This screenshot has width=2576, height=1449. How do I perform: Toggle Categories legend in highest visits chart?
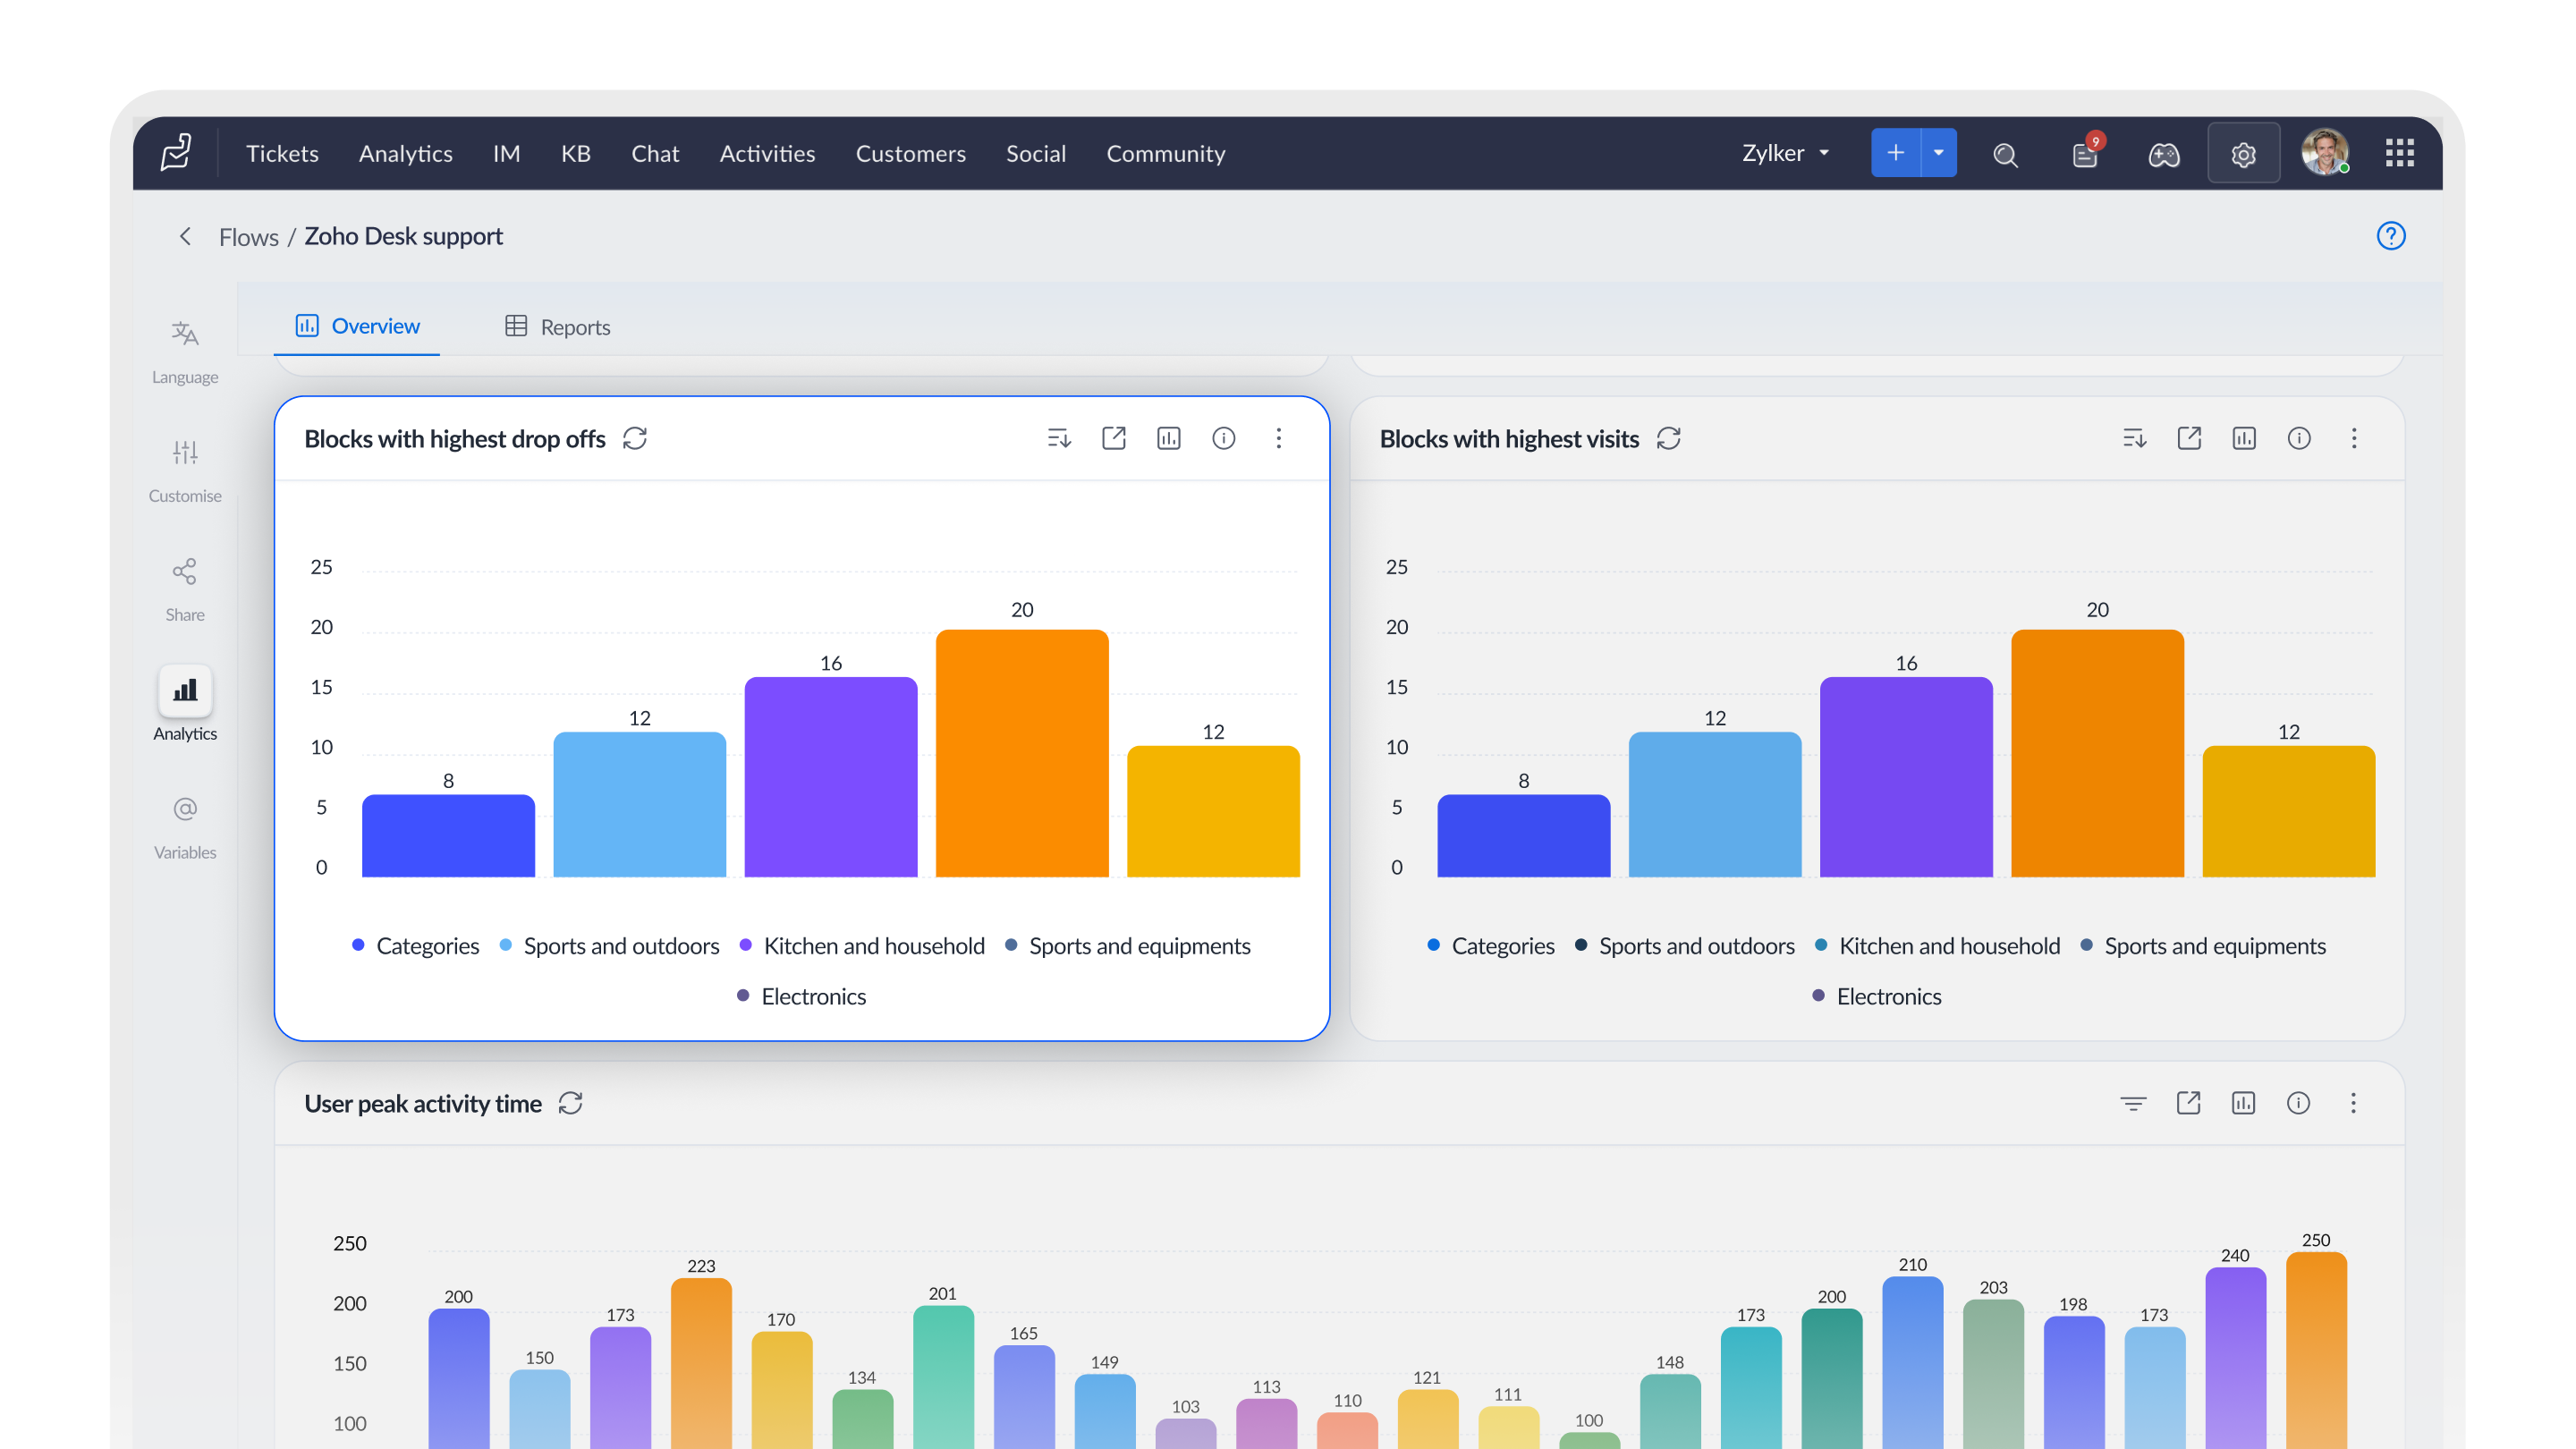point(1490,946)
